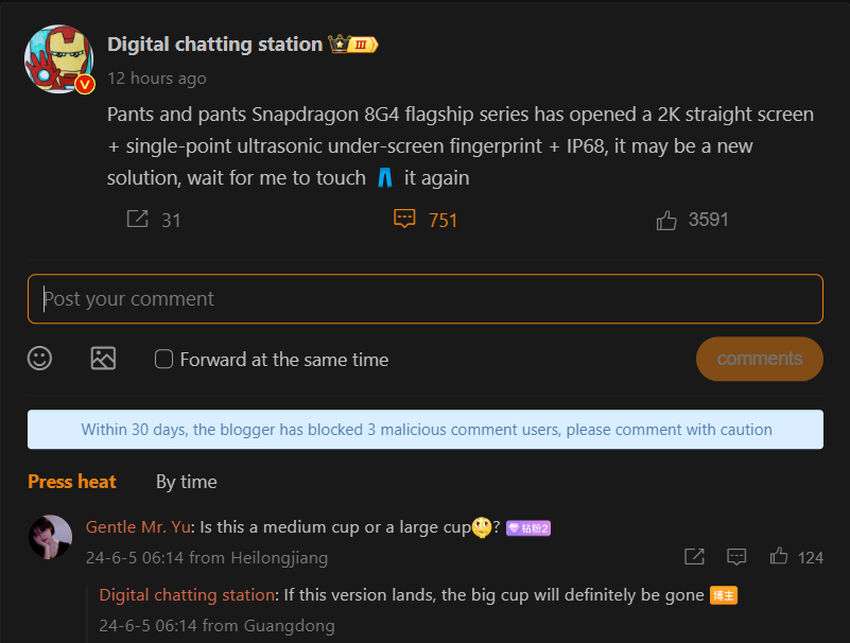Open the post's comment icon showing 751

coord(404,219)
